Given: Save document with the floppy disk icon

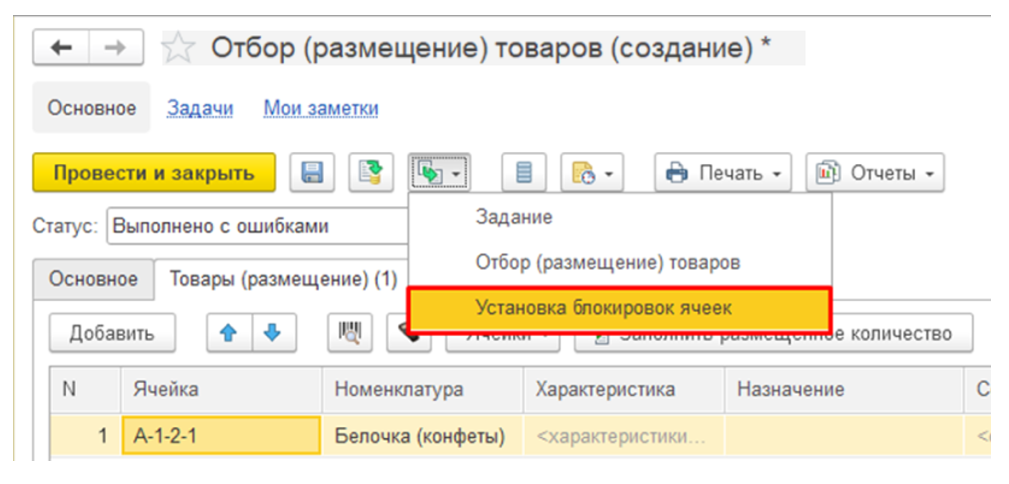Looking at the screenshot, I should pyautogui.click(x=312, y=172).
